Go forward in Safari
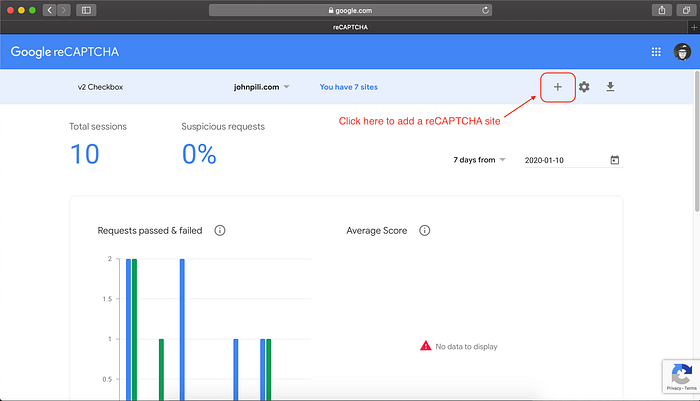 [x=64, y=10]
